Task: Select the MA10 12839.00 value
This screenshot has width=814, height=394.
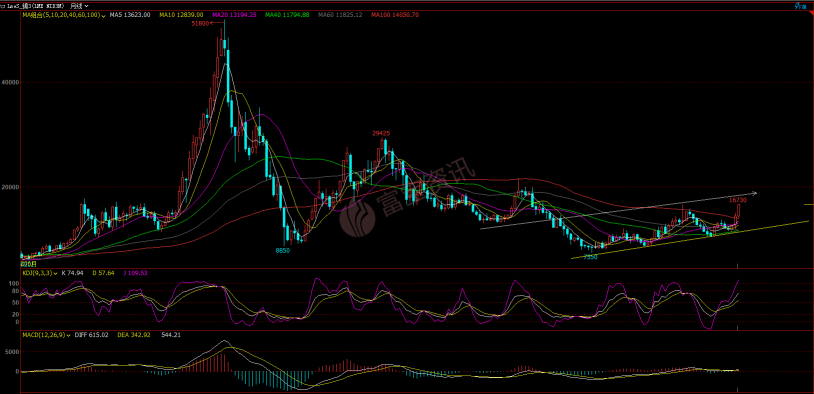Action: 181,15
